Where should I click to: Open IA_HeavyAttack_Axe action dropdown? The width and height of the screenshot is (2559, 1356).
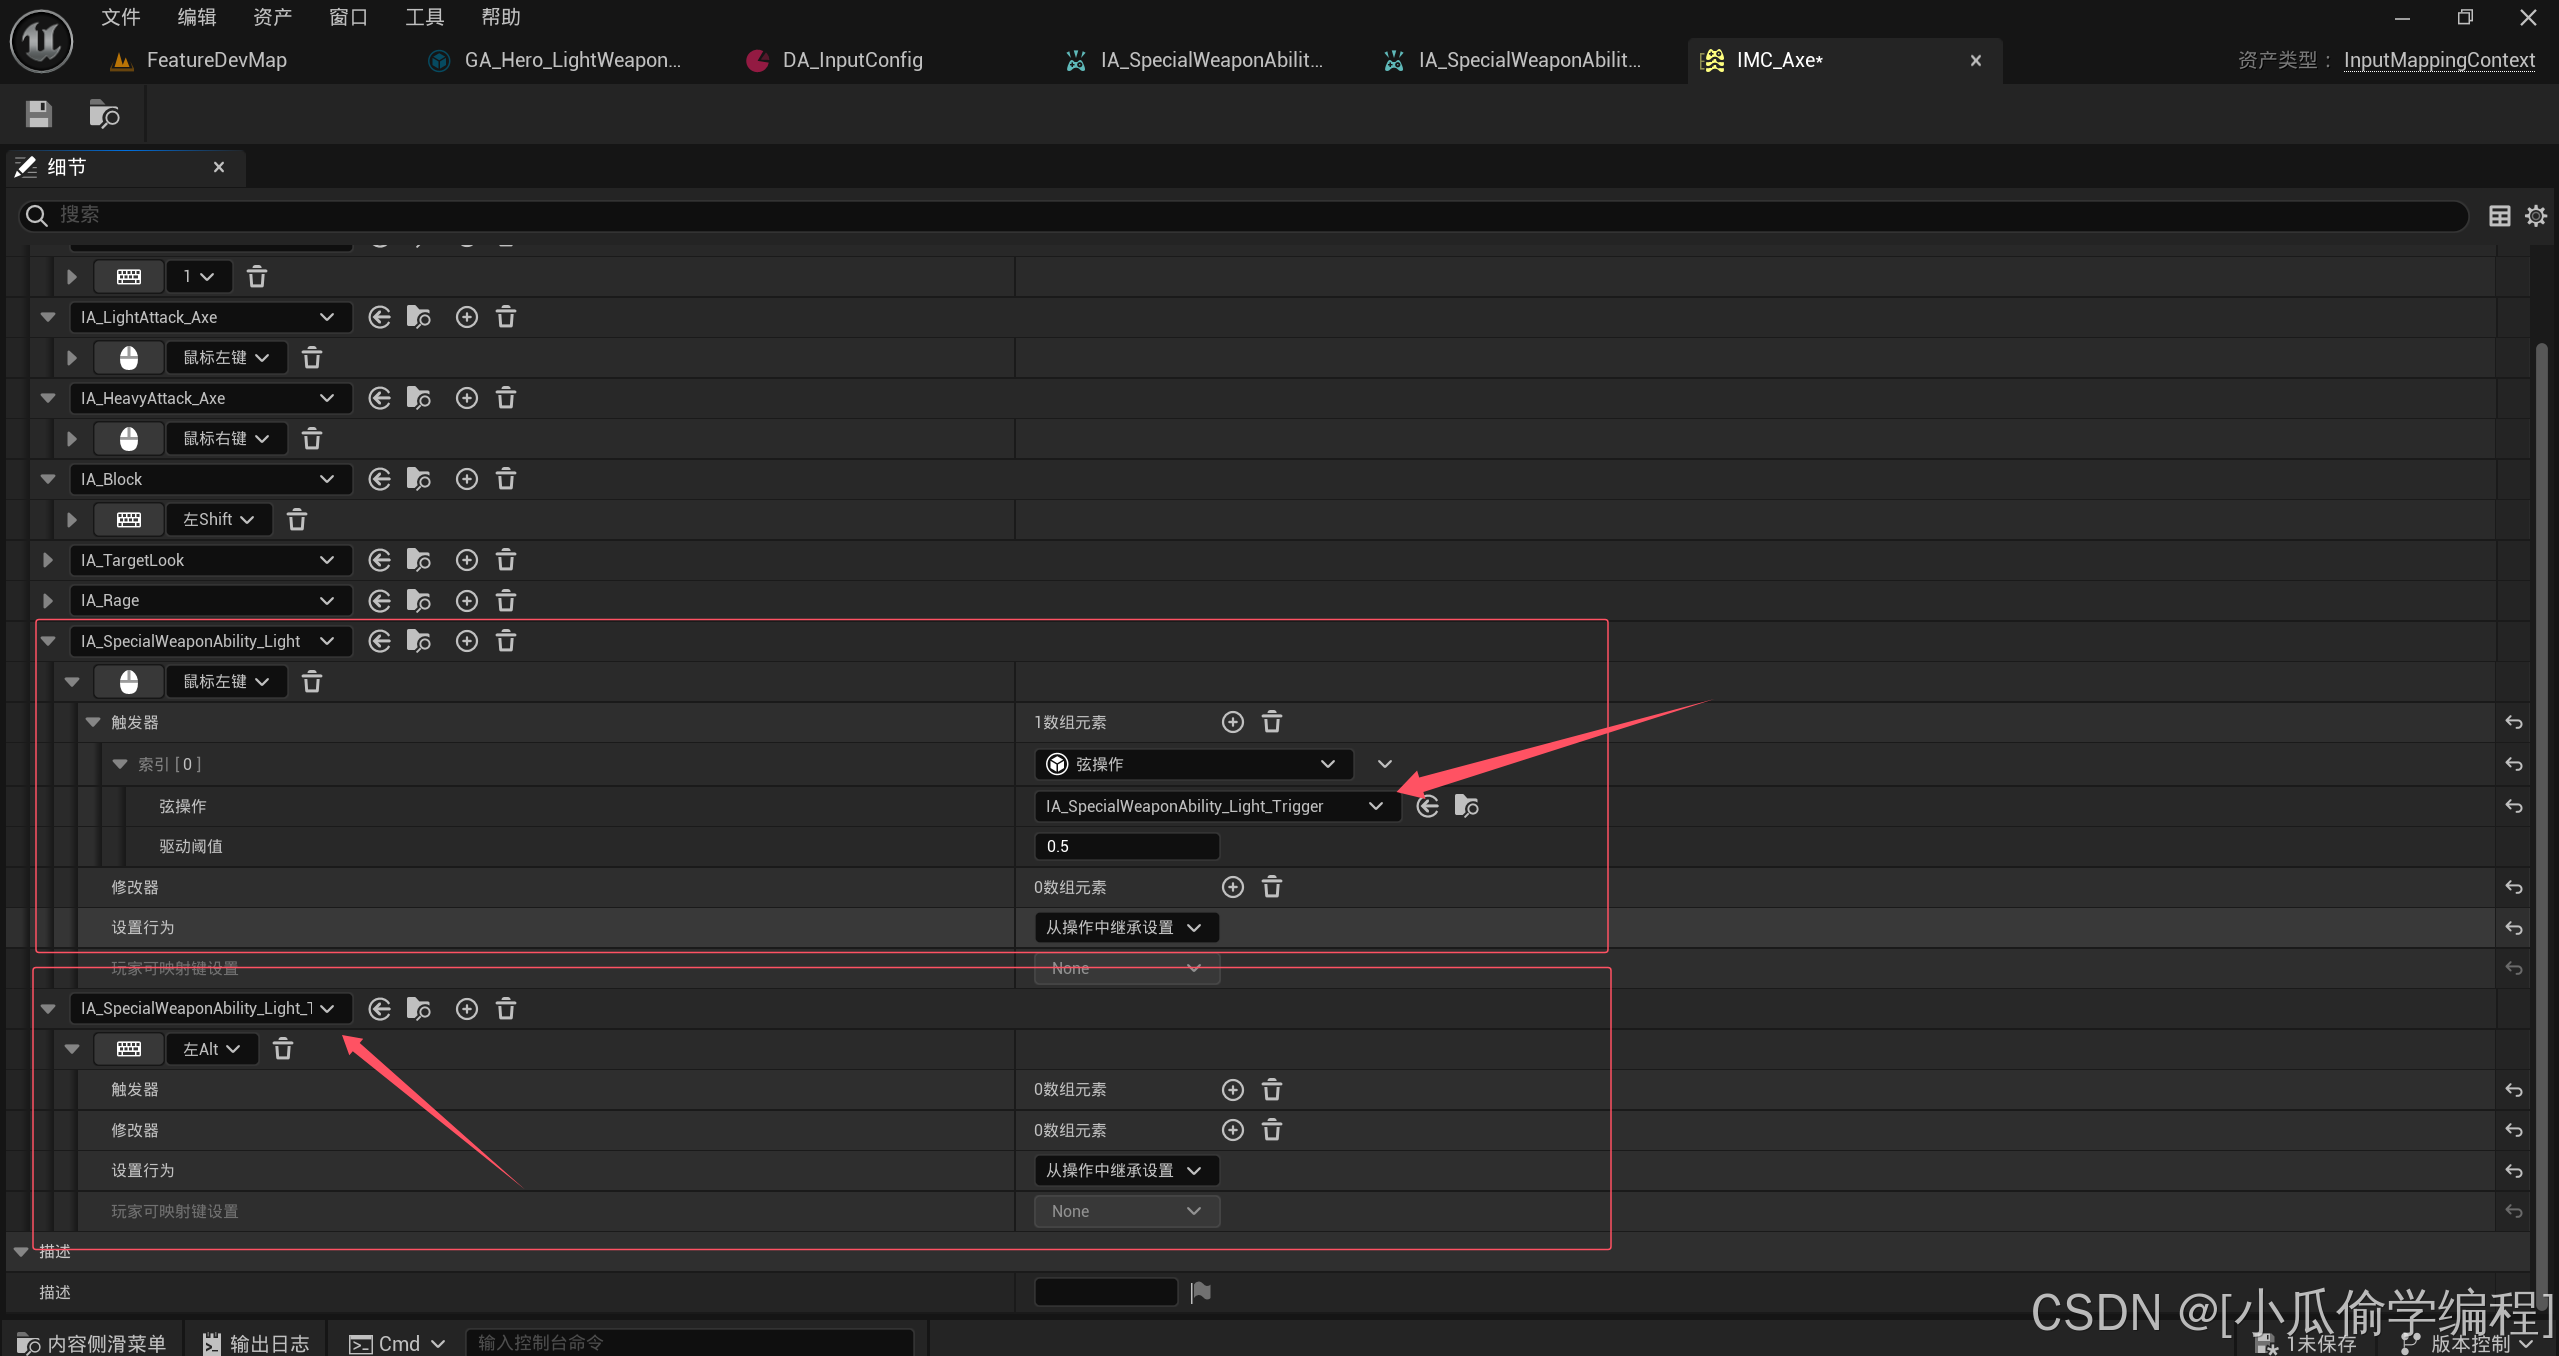211,398
